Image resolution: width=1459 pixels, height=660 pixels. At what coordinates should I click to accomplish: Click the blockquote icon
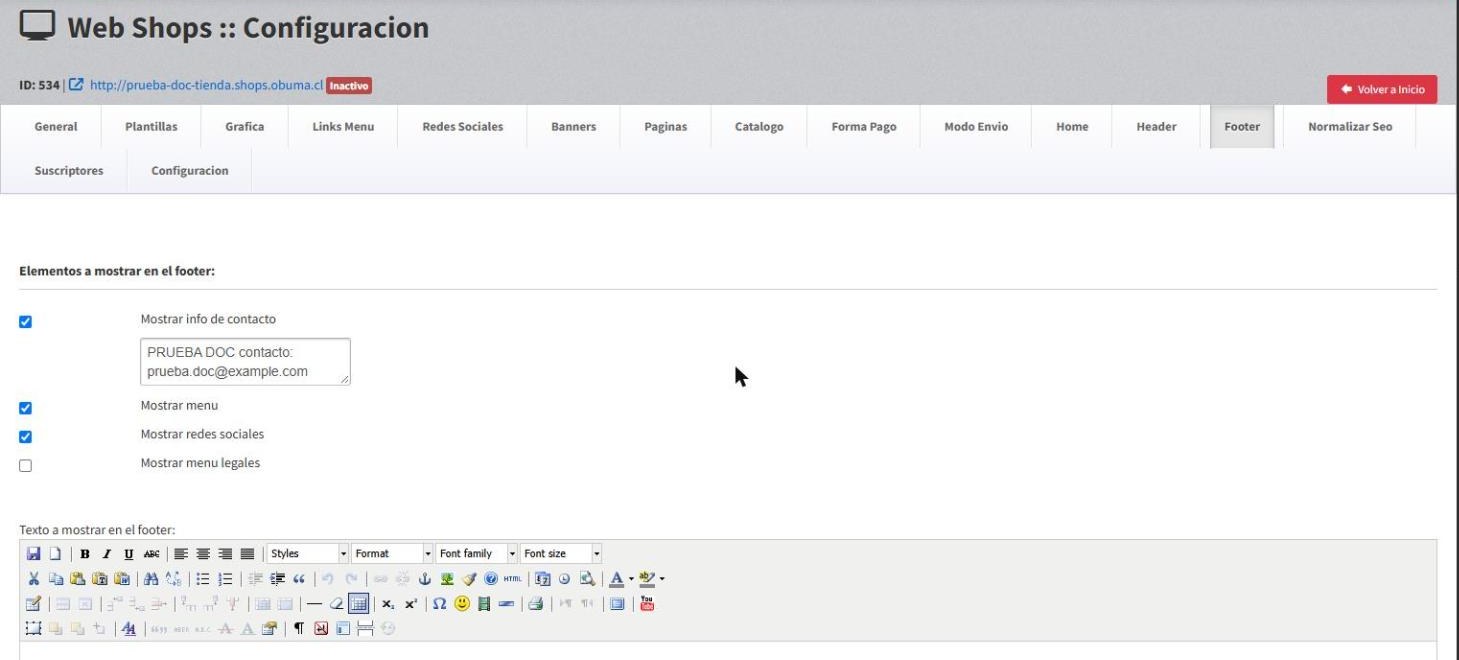pyautogui.click(x=299, y=578)
